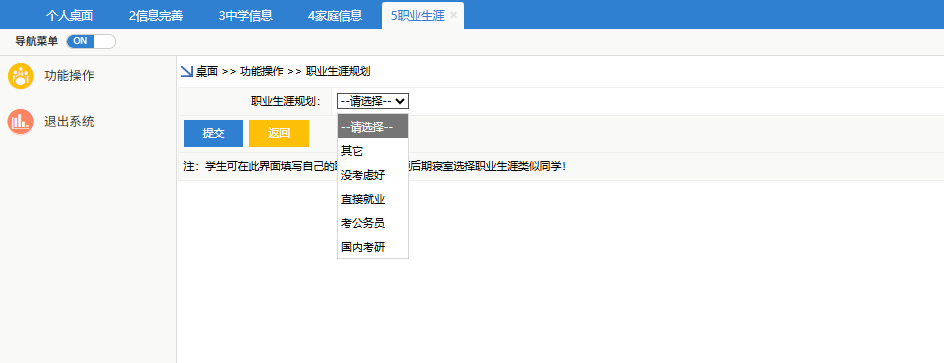Click the blue arrow icon before 桌面
944x363 pixels.
[x=187, y=72]
